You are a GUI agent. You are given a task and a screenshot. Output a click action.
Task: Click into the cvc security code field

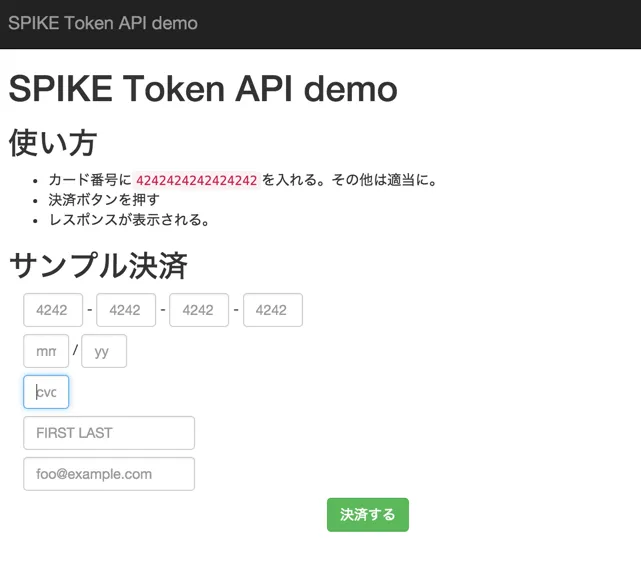[x=46, y=392]
